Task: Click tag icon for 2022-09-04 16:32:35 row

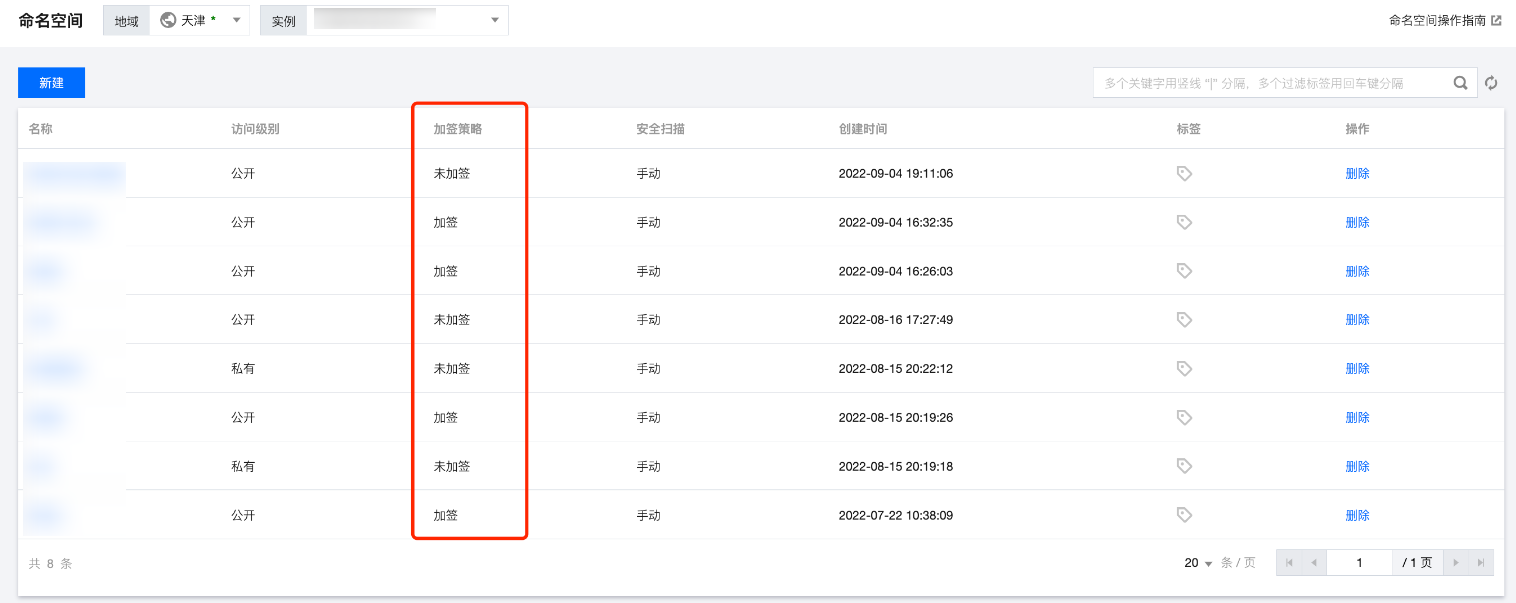Action: pyautogui.click(x=1184, y=223)
